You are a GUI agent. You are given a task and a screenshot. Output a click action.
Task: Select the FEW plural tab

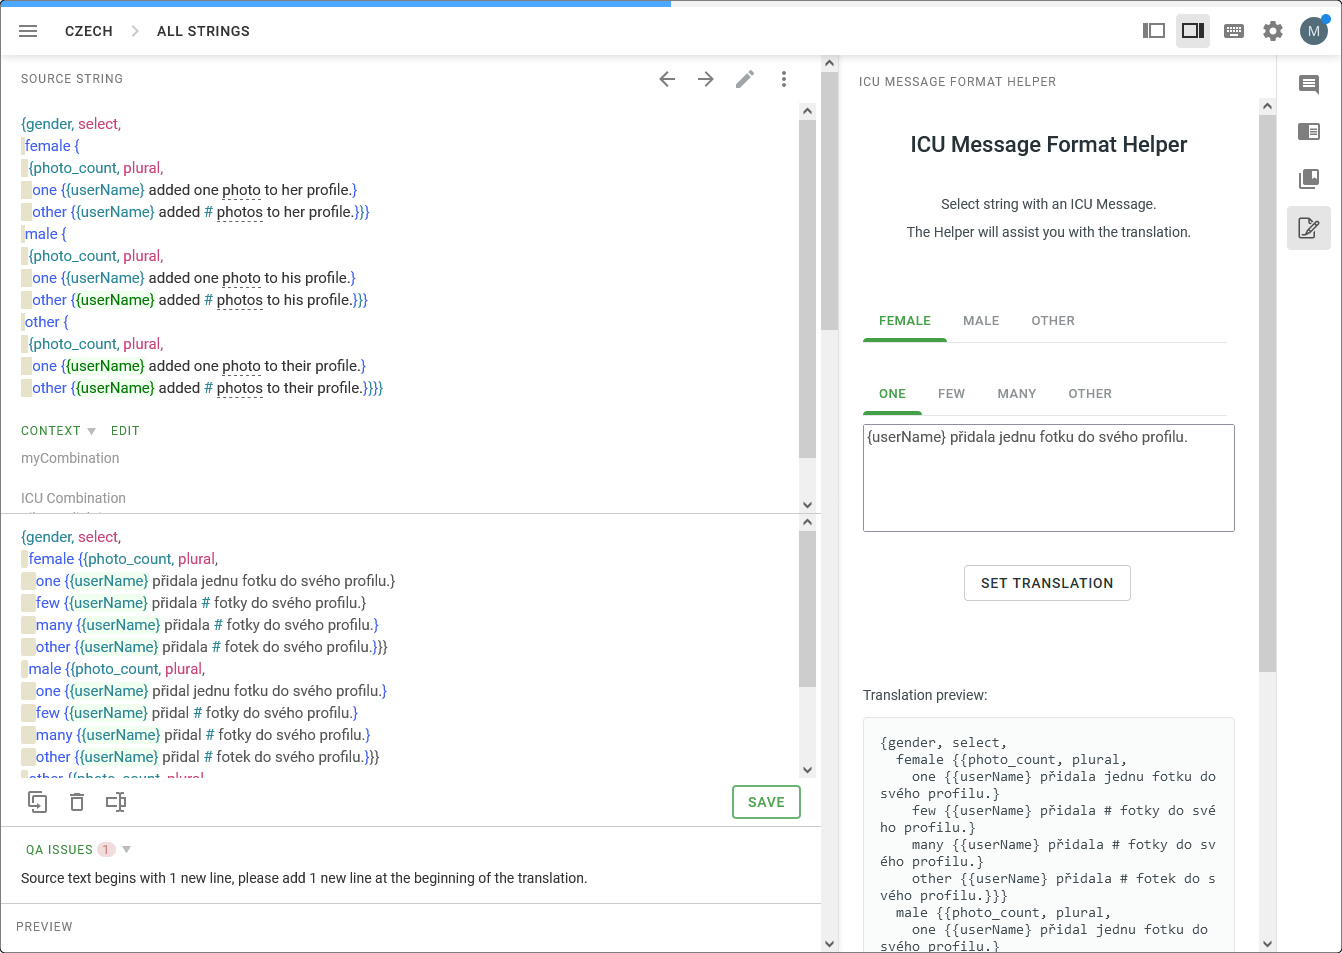(x=951, y=394)
